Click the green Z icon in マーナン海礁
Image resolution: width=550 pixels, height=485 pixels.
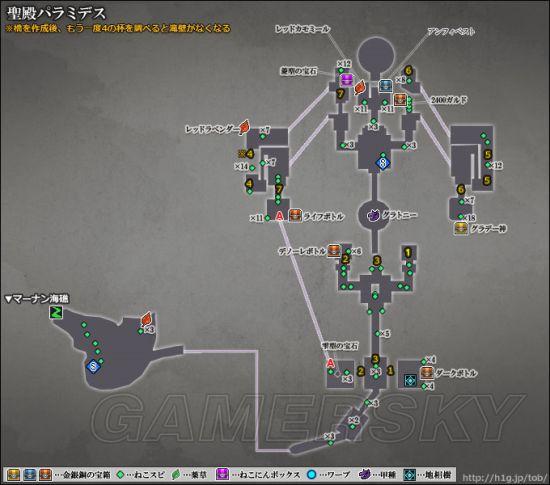[x=56, y=312]
